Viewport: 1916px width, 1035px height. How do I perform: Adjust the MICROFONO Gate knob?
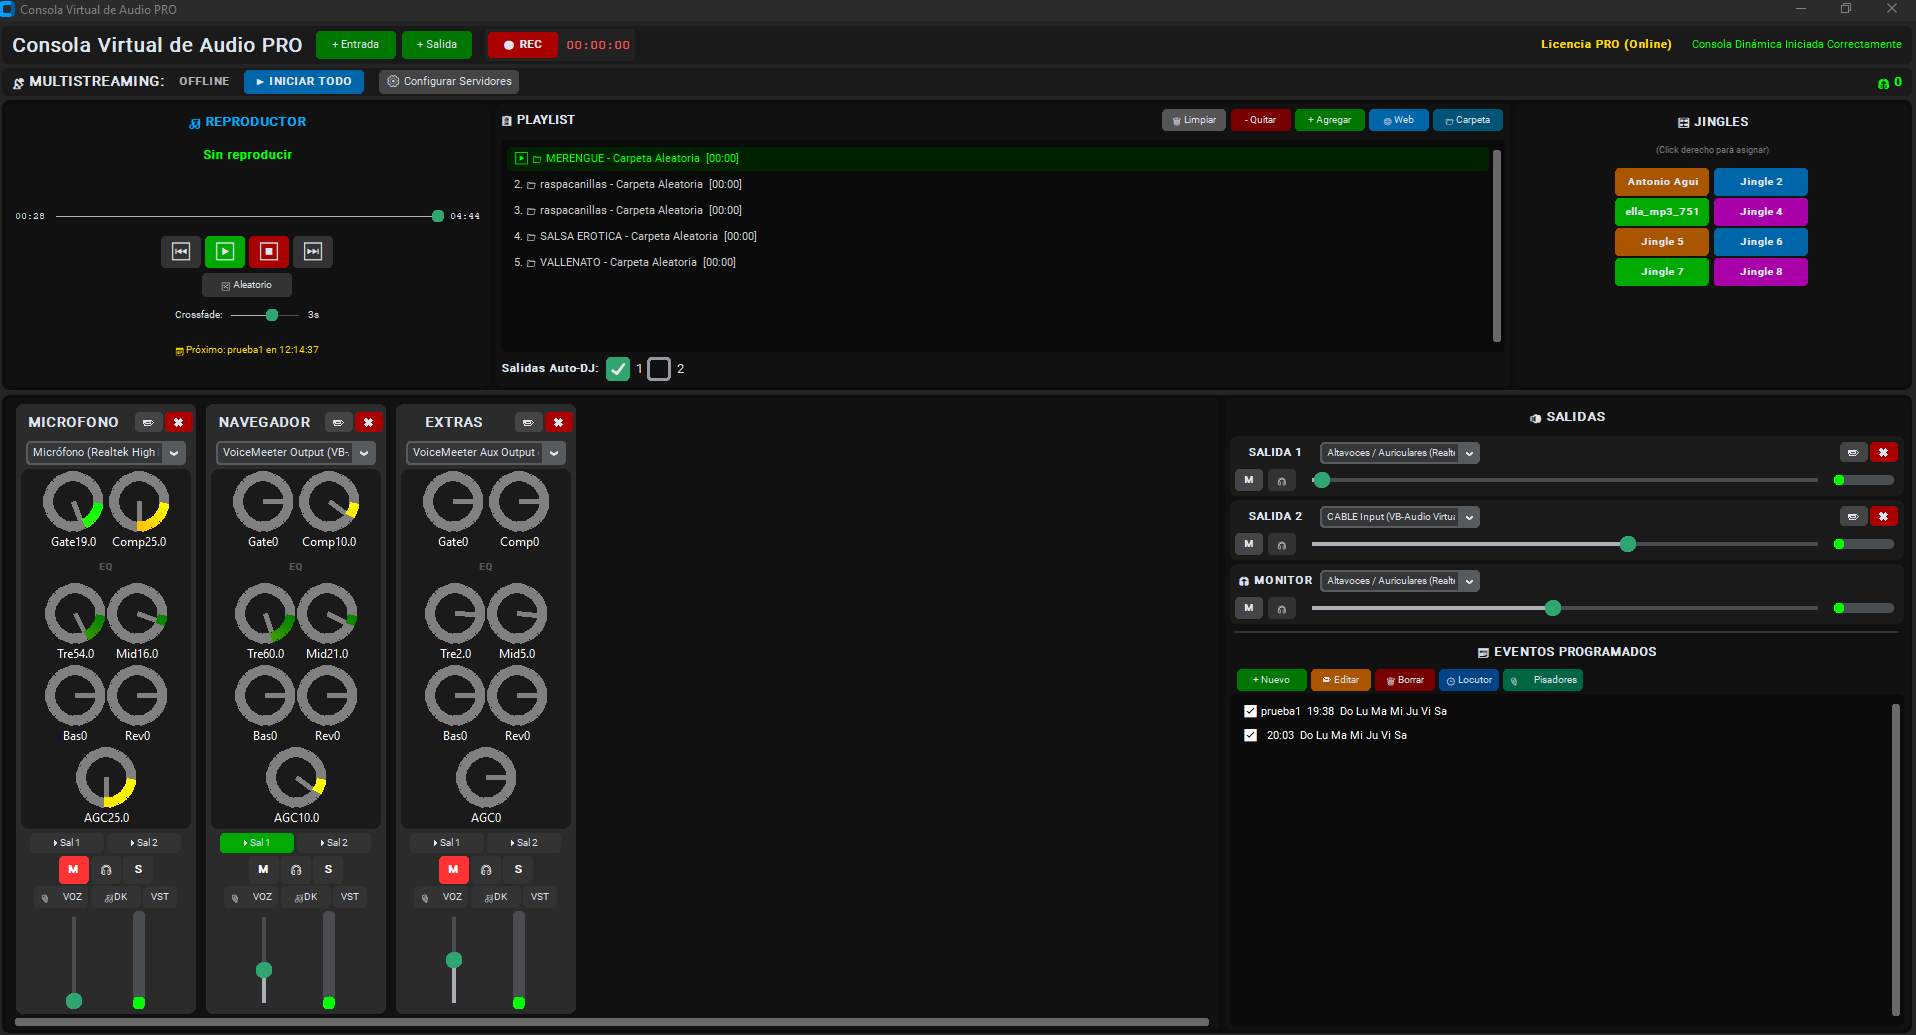tap(73, 502)
